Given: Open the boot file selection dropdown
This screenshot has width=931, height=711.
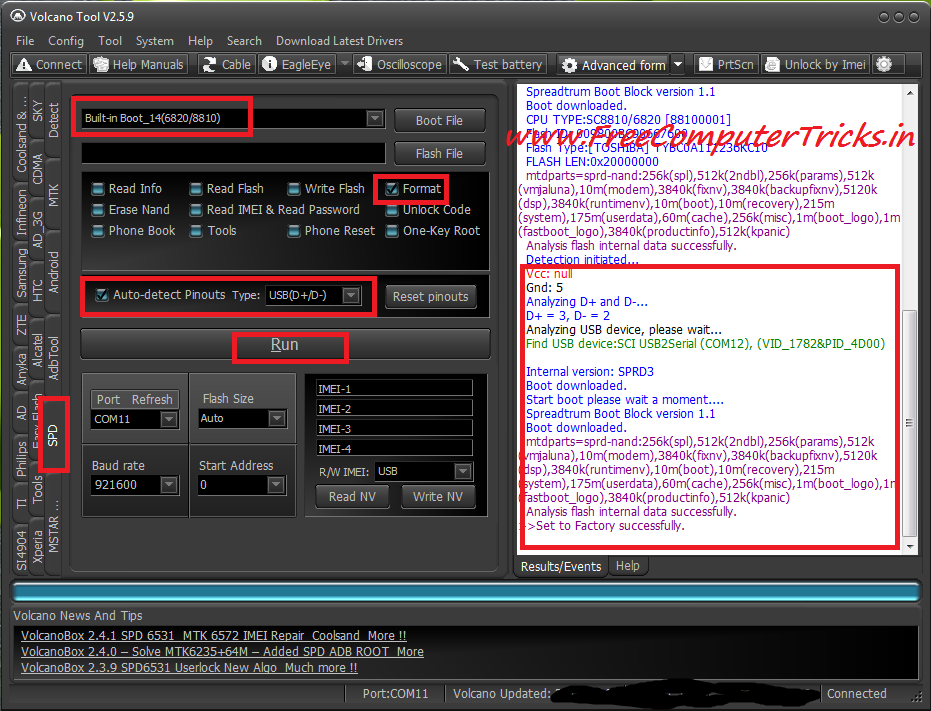Looking at the screenshot, I should click(374, 118).
